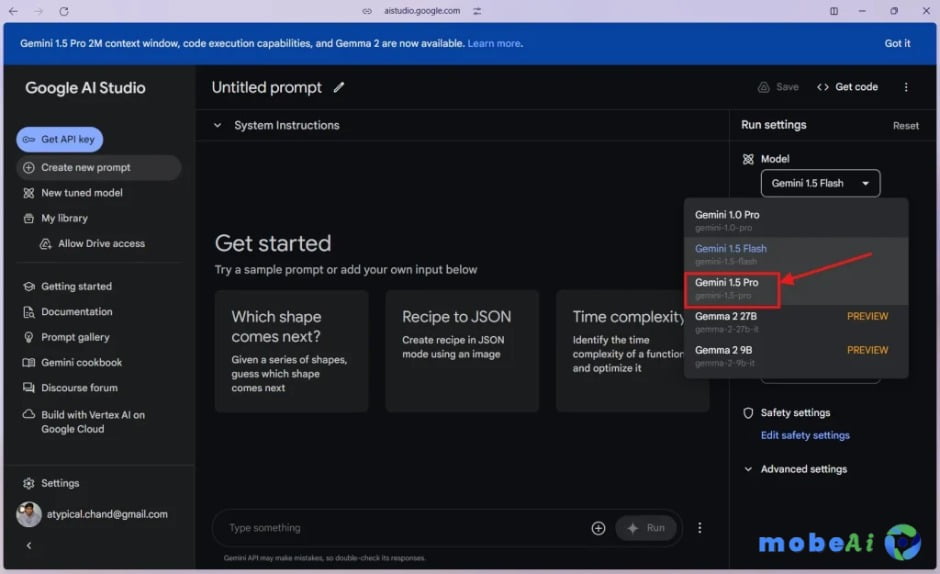Open Settings in the left sidebar
This screenshot has width=940, height=574.
[x=59, y=483]
